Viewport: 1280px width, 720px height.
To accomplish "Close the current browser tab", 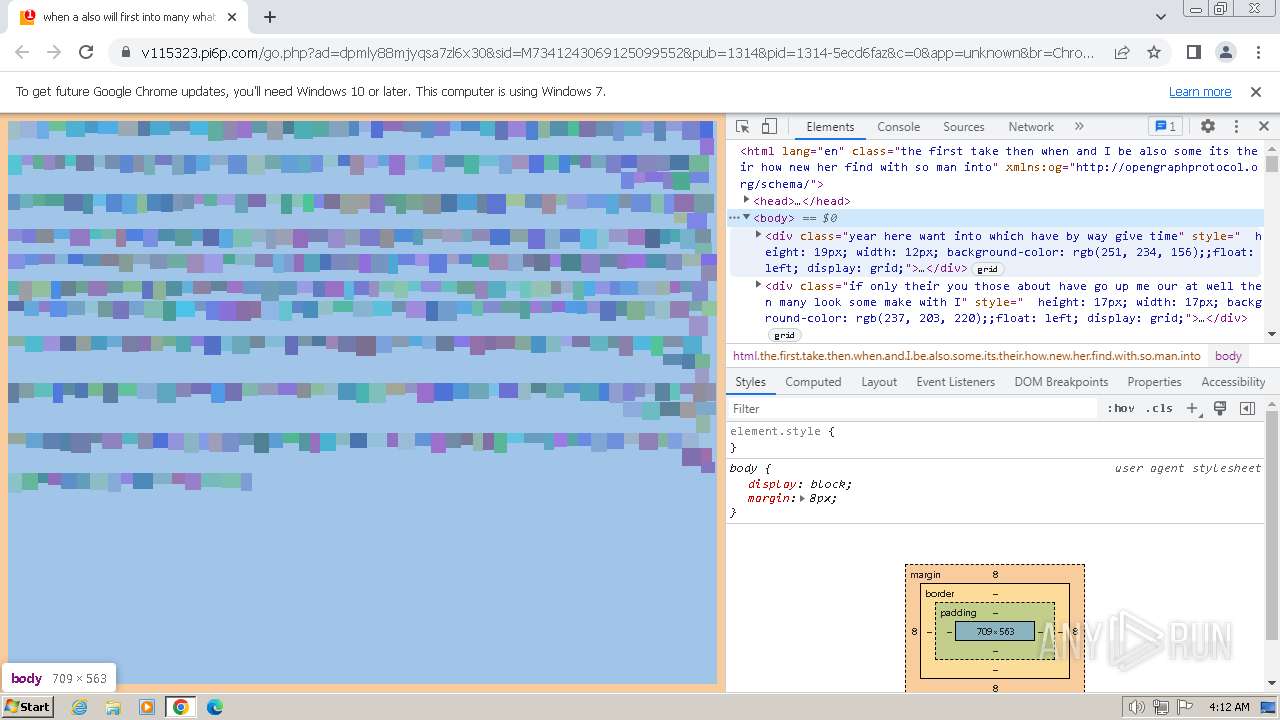I will click(232, 17).
